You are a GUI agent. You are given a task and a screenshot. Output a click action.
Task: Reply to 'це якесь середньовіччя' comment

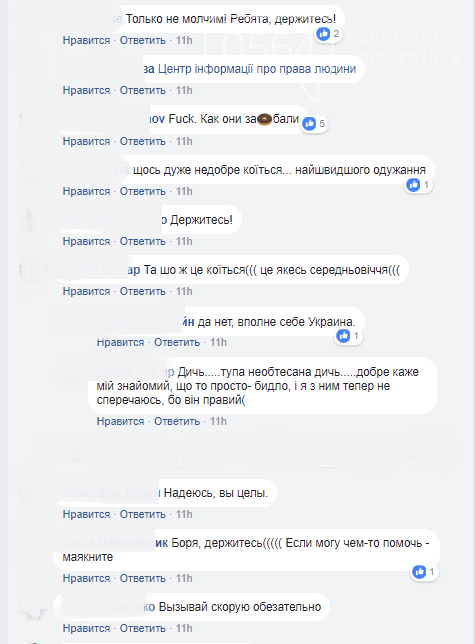(x=142, y=292)
